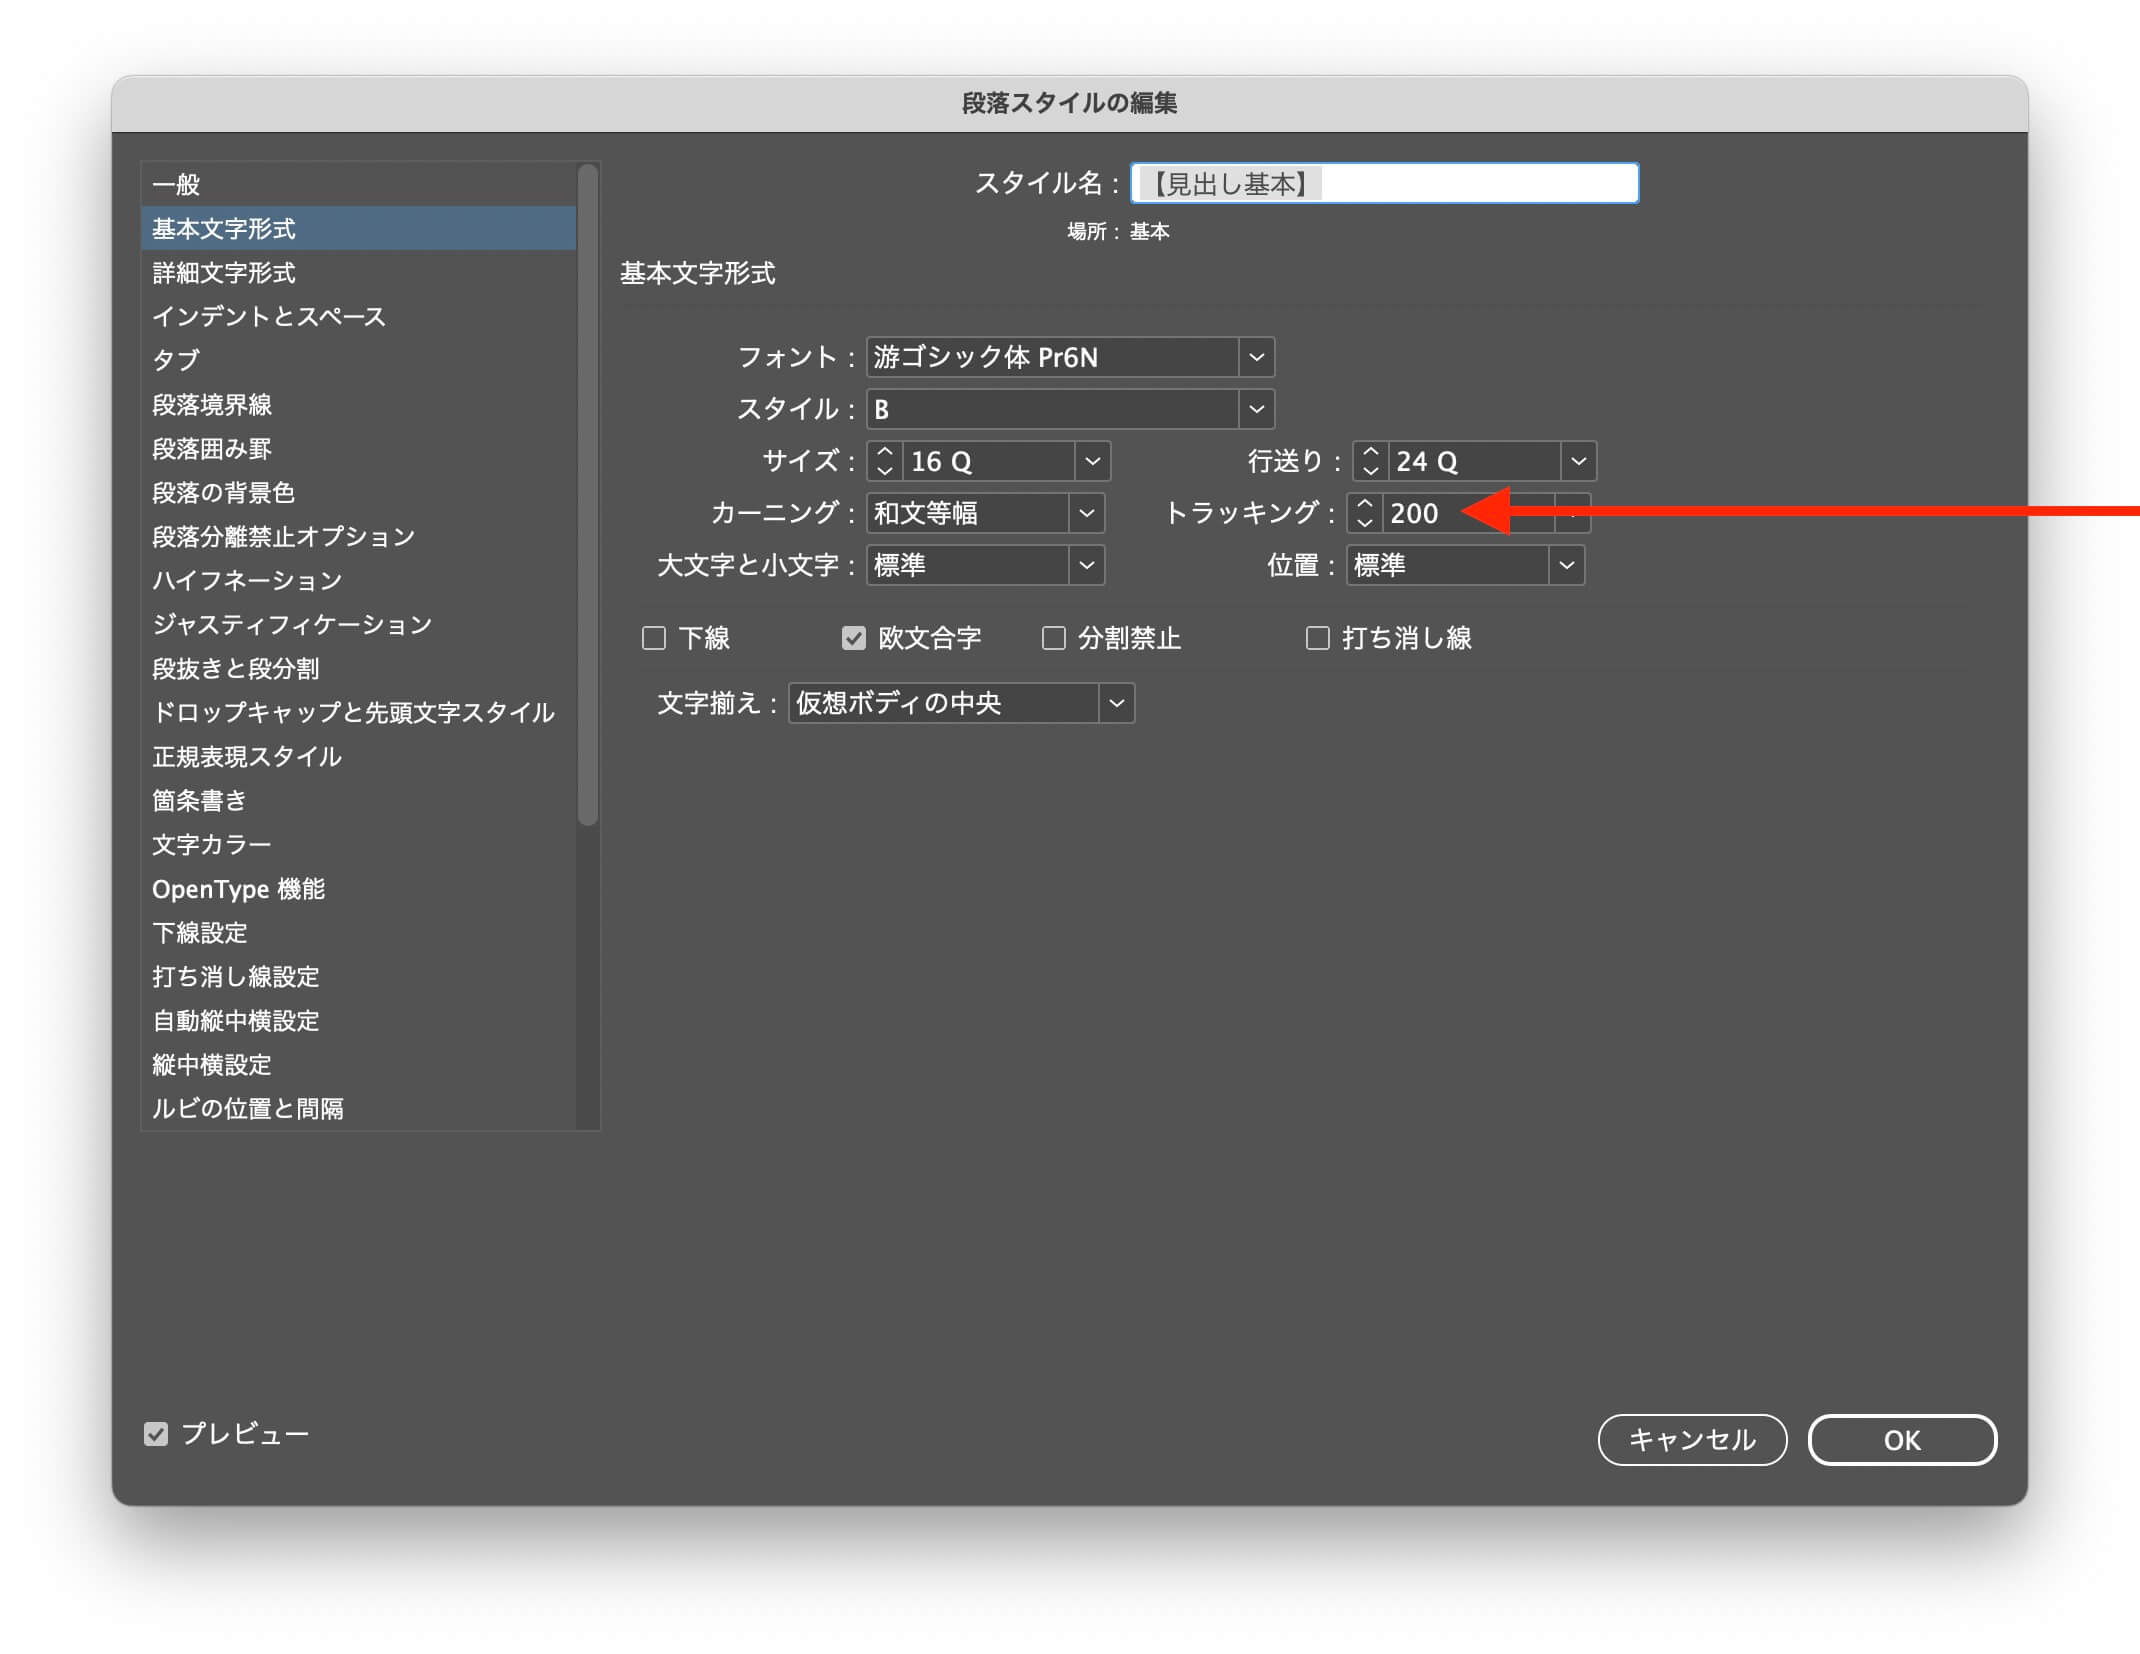This screenshot has height=1654, width=2140.
Task: Click the tracking (トラッキング) stepper arrows
Action: 1364,513
